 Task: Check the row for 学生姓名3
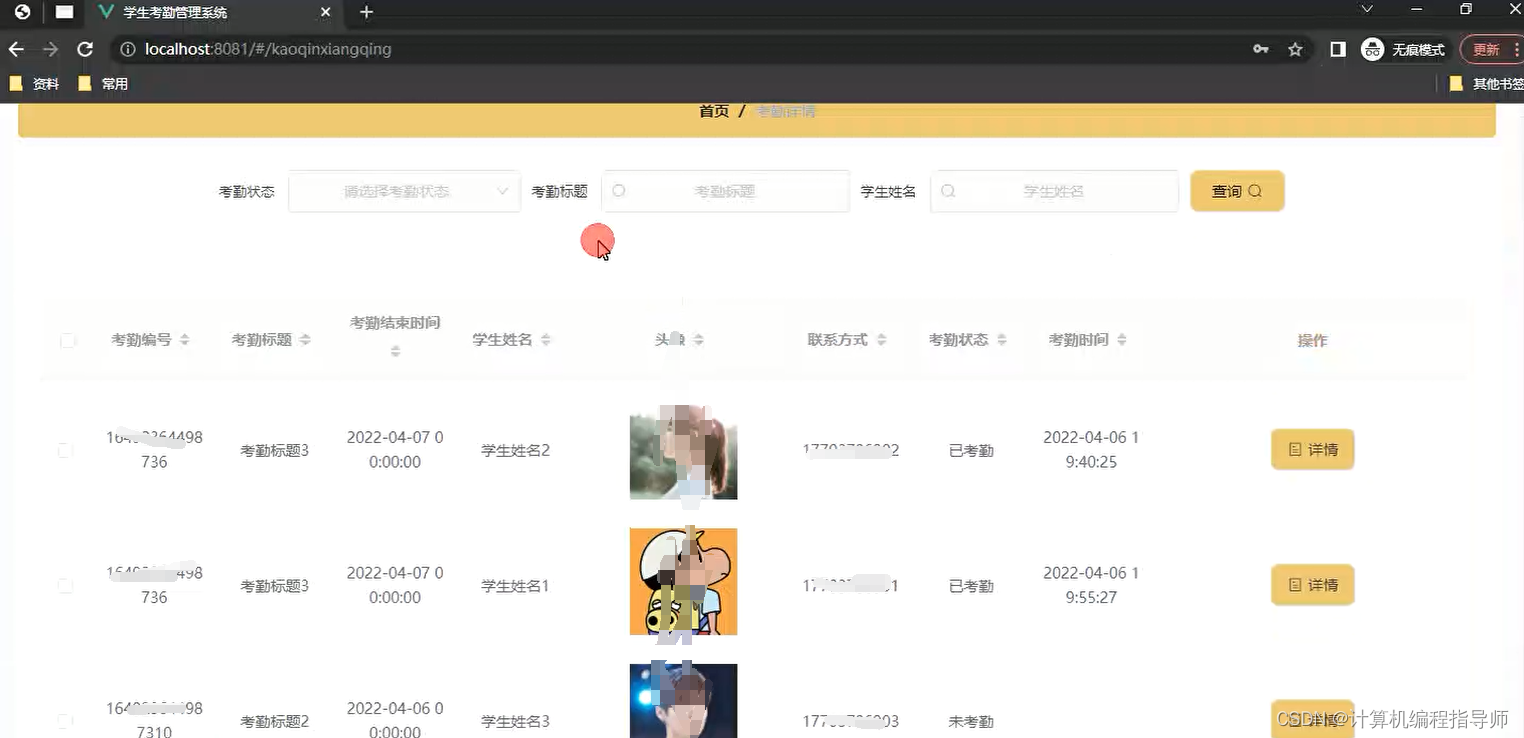click(x=65, y=720)
